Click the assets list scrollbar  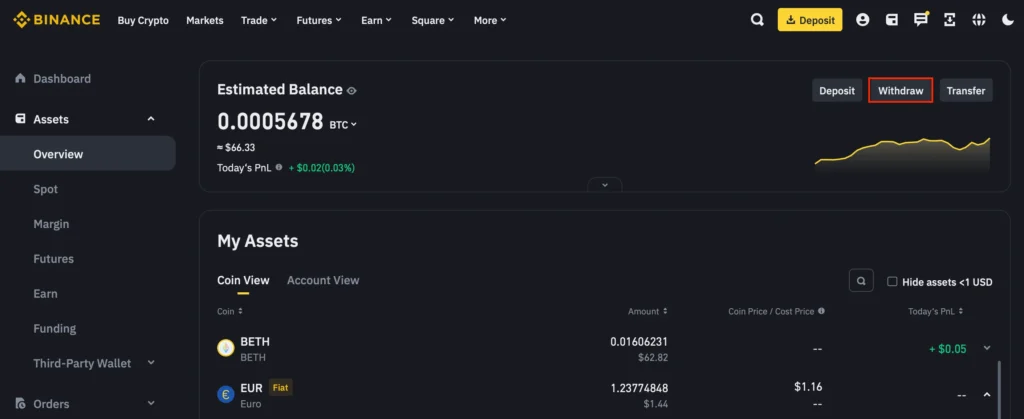(x=999, y=390)
